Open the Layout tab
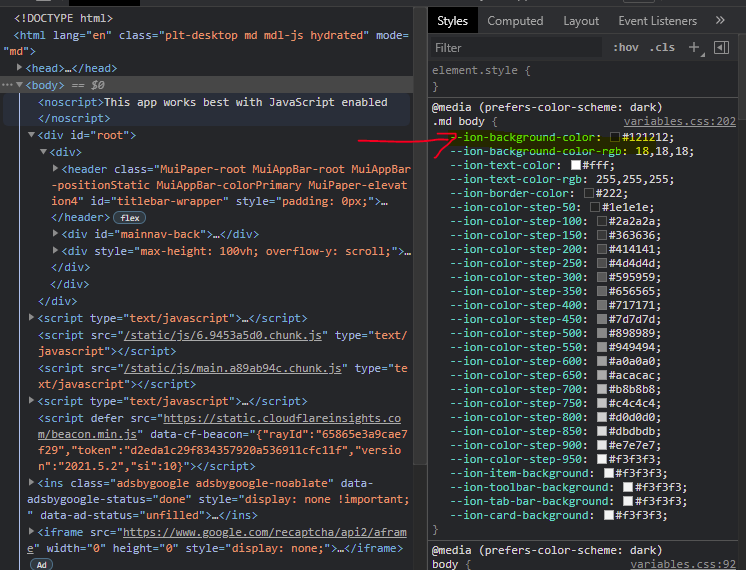 581,21
